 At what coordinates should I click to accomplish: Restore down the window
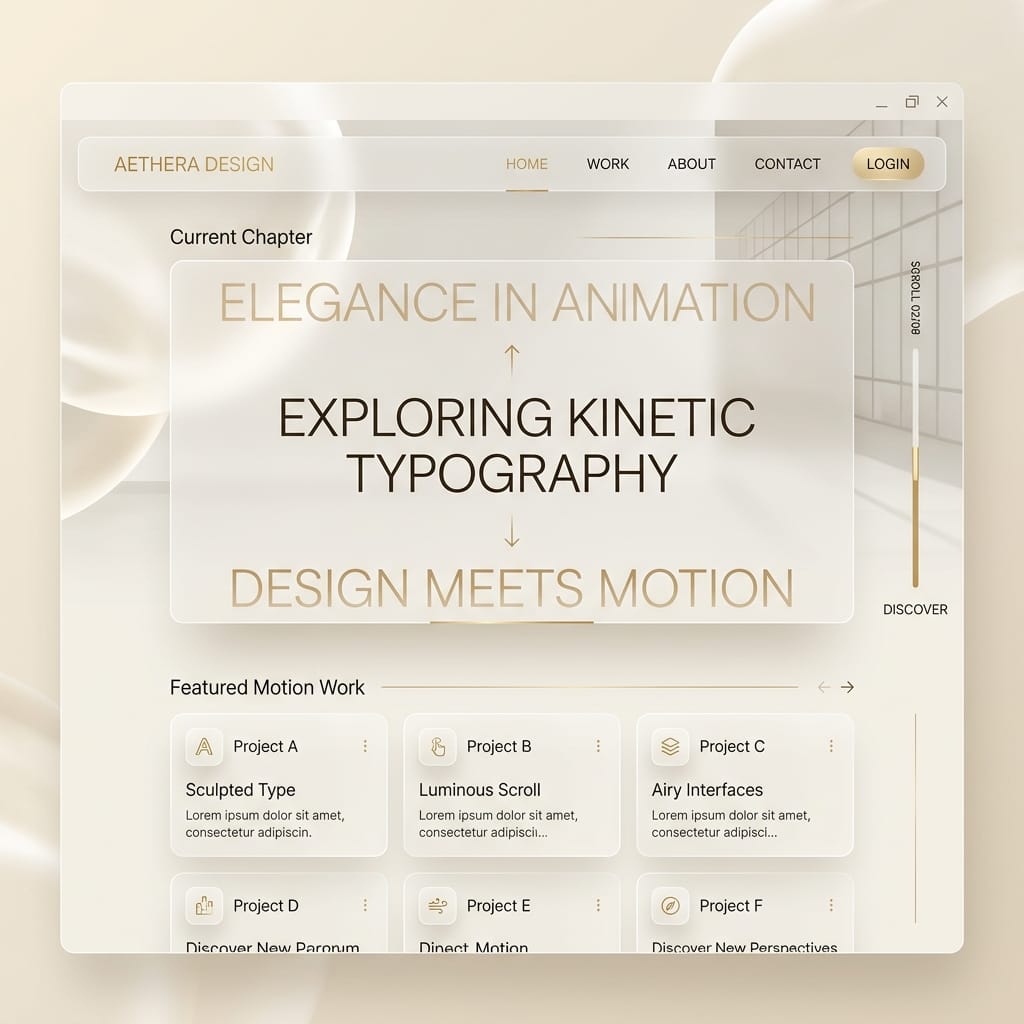pyautogui.click(x=912, y=102)
